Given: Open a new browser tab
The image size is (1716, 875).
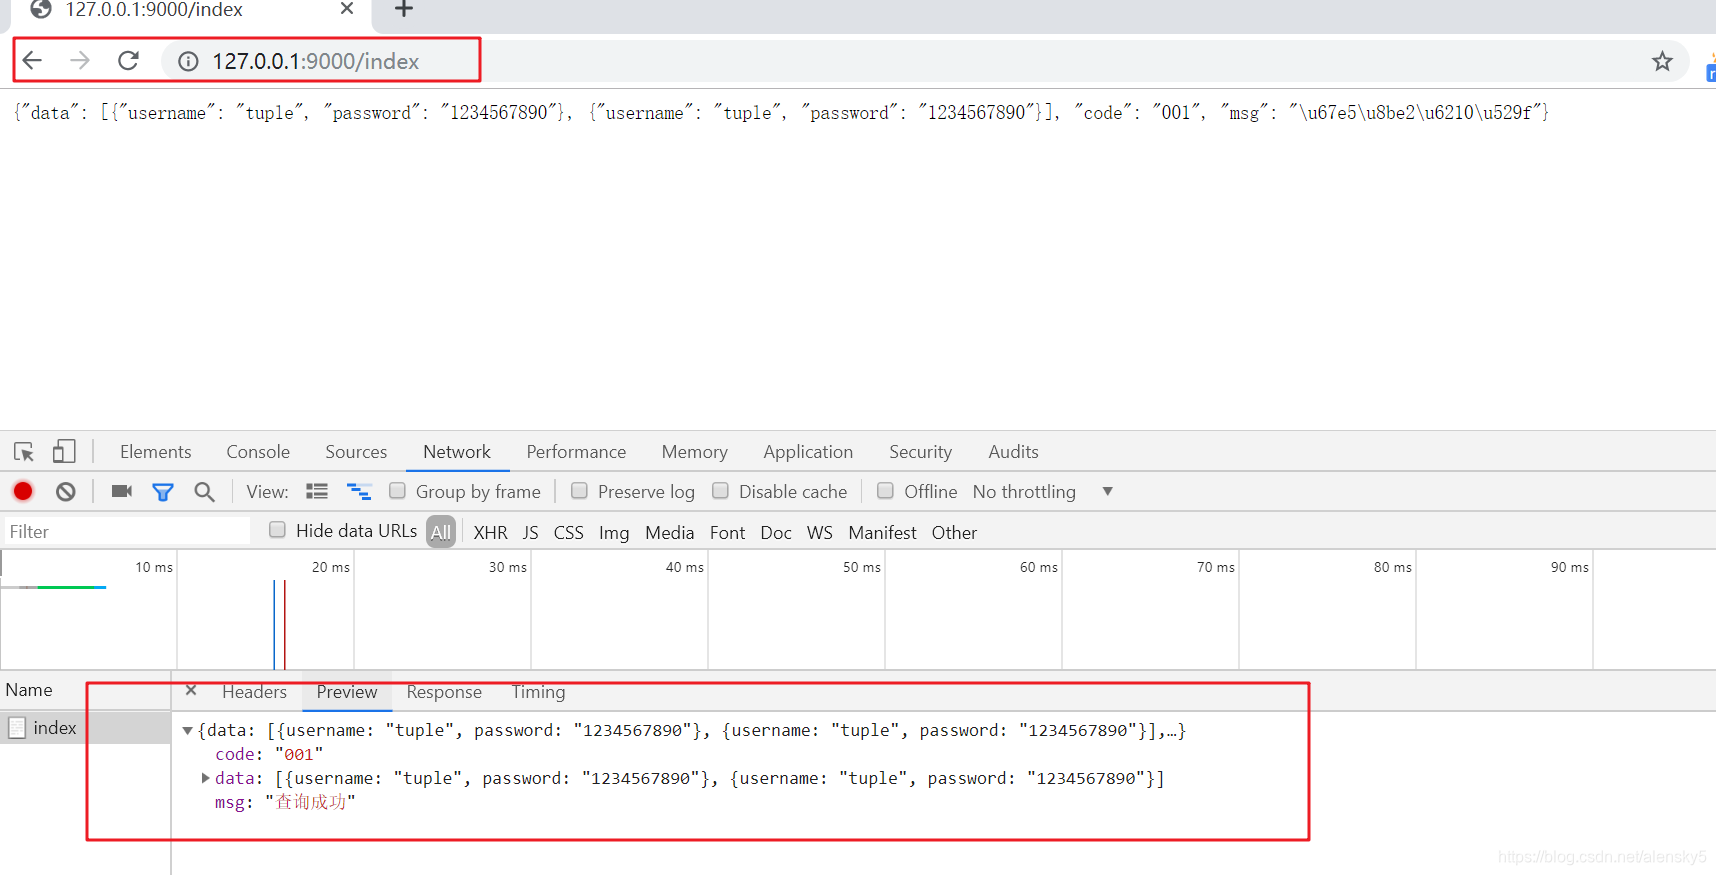Looking at the screenshot, I should click(x=403, y=10).
